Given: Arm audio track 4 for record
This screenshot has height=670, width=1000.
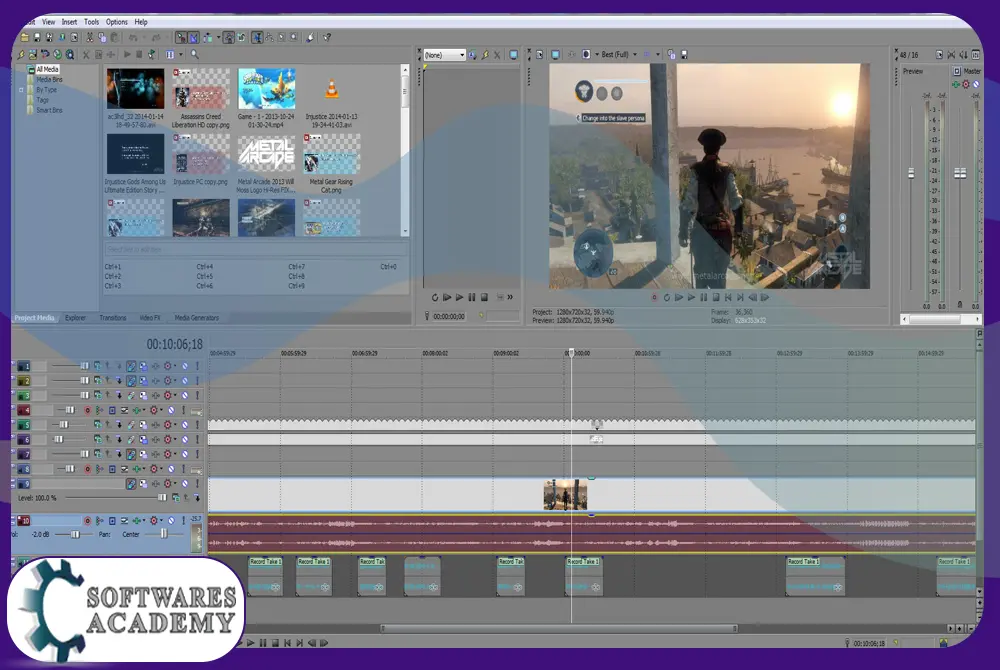Looking at the screenshot, I should tap(87, 410).
